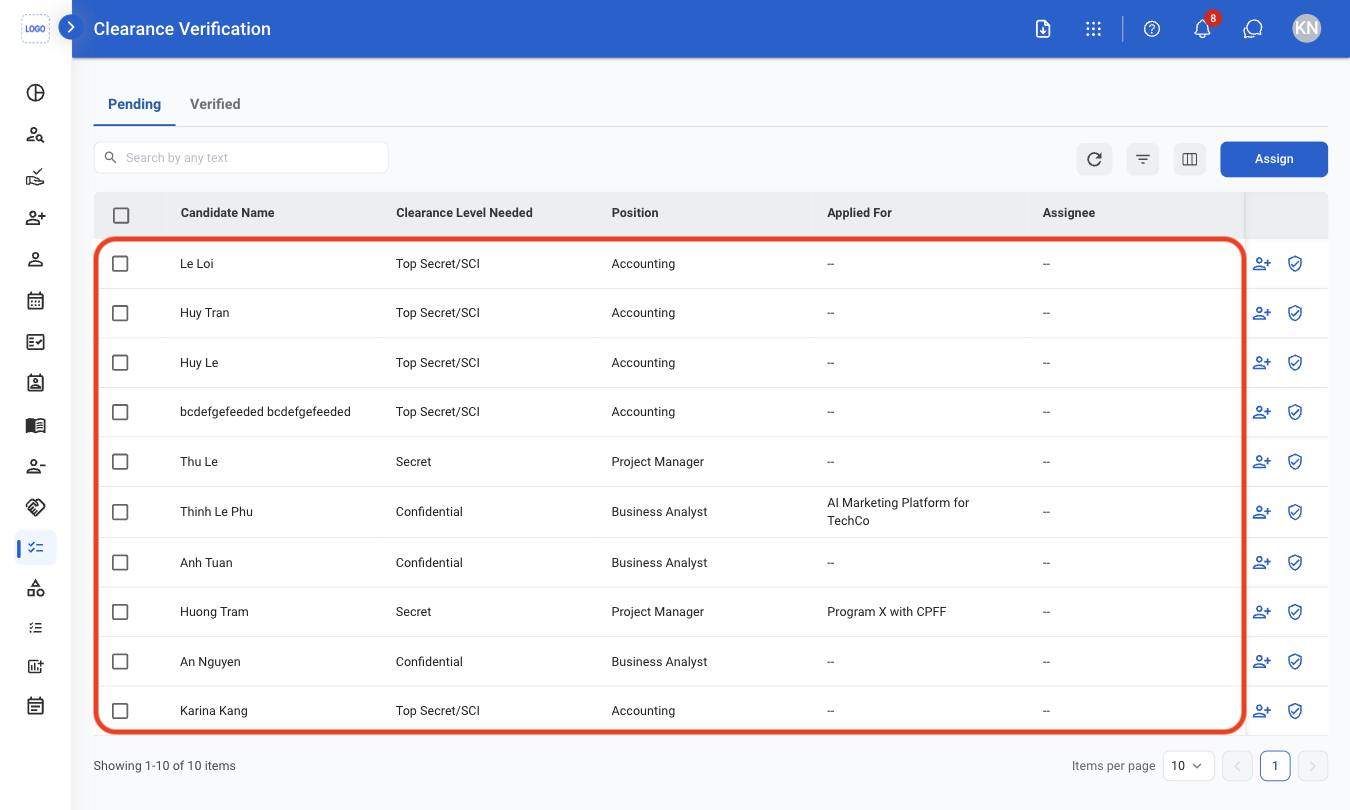Click 'Program X with CPFF' cell
Image resolution: width=1350 pixels, height=810 pixels.
(886, 612)
